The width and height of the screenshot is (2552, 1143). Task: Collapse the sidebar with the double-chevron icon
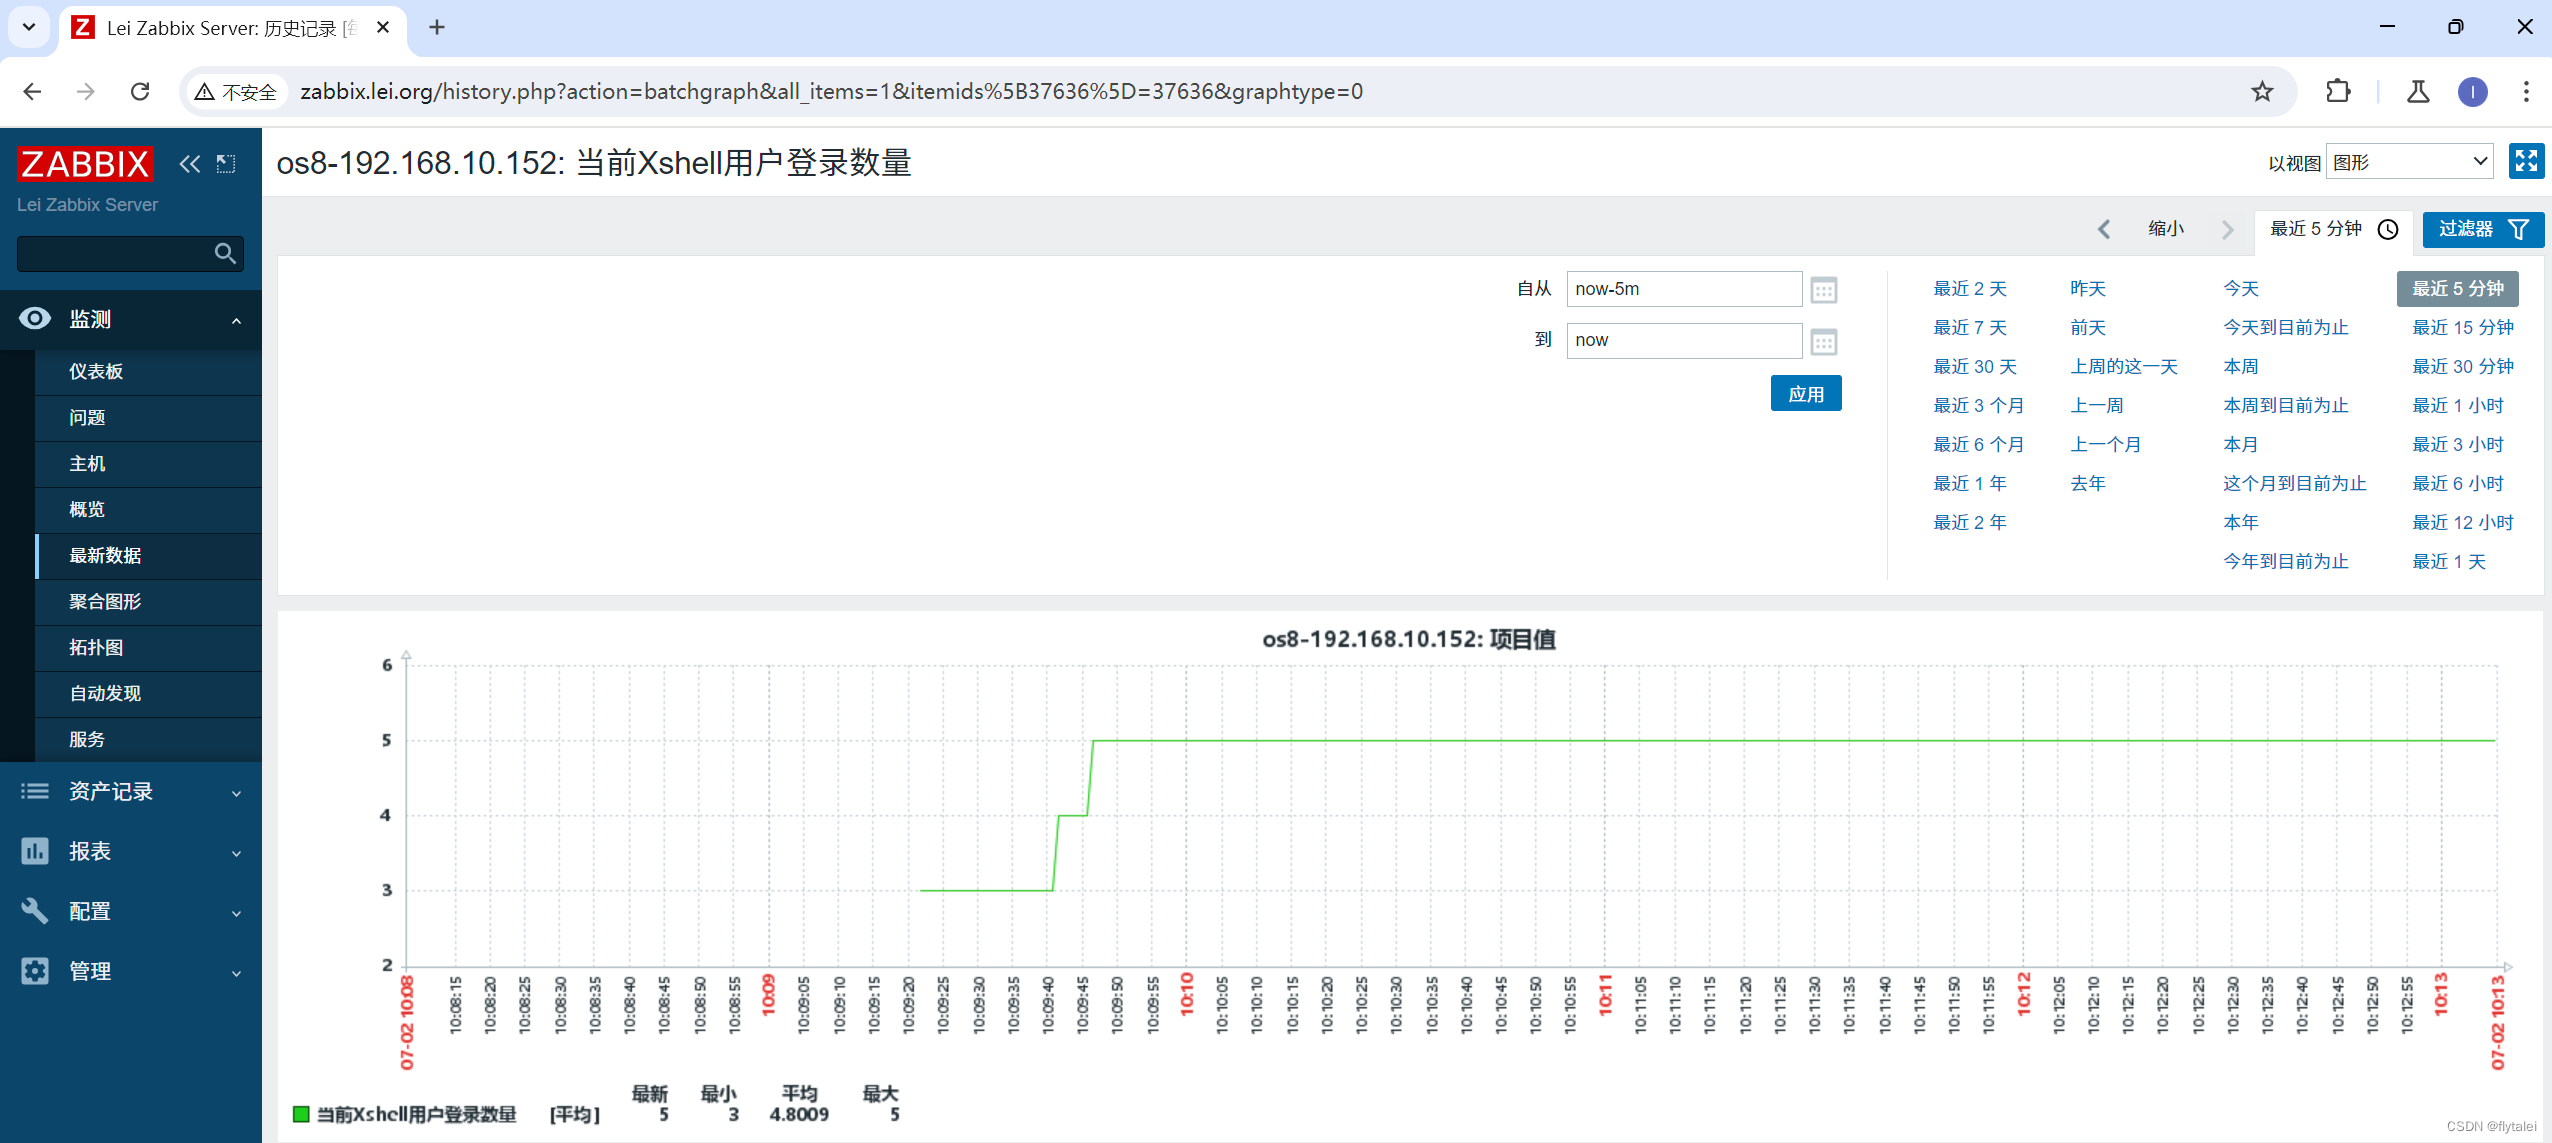coord(189,164)
